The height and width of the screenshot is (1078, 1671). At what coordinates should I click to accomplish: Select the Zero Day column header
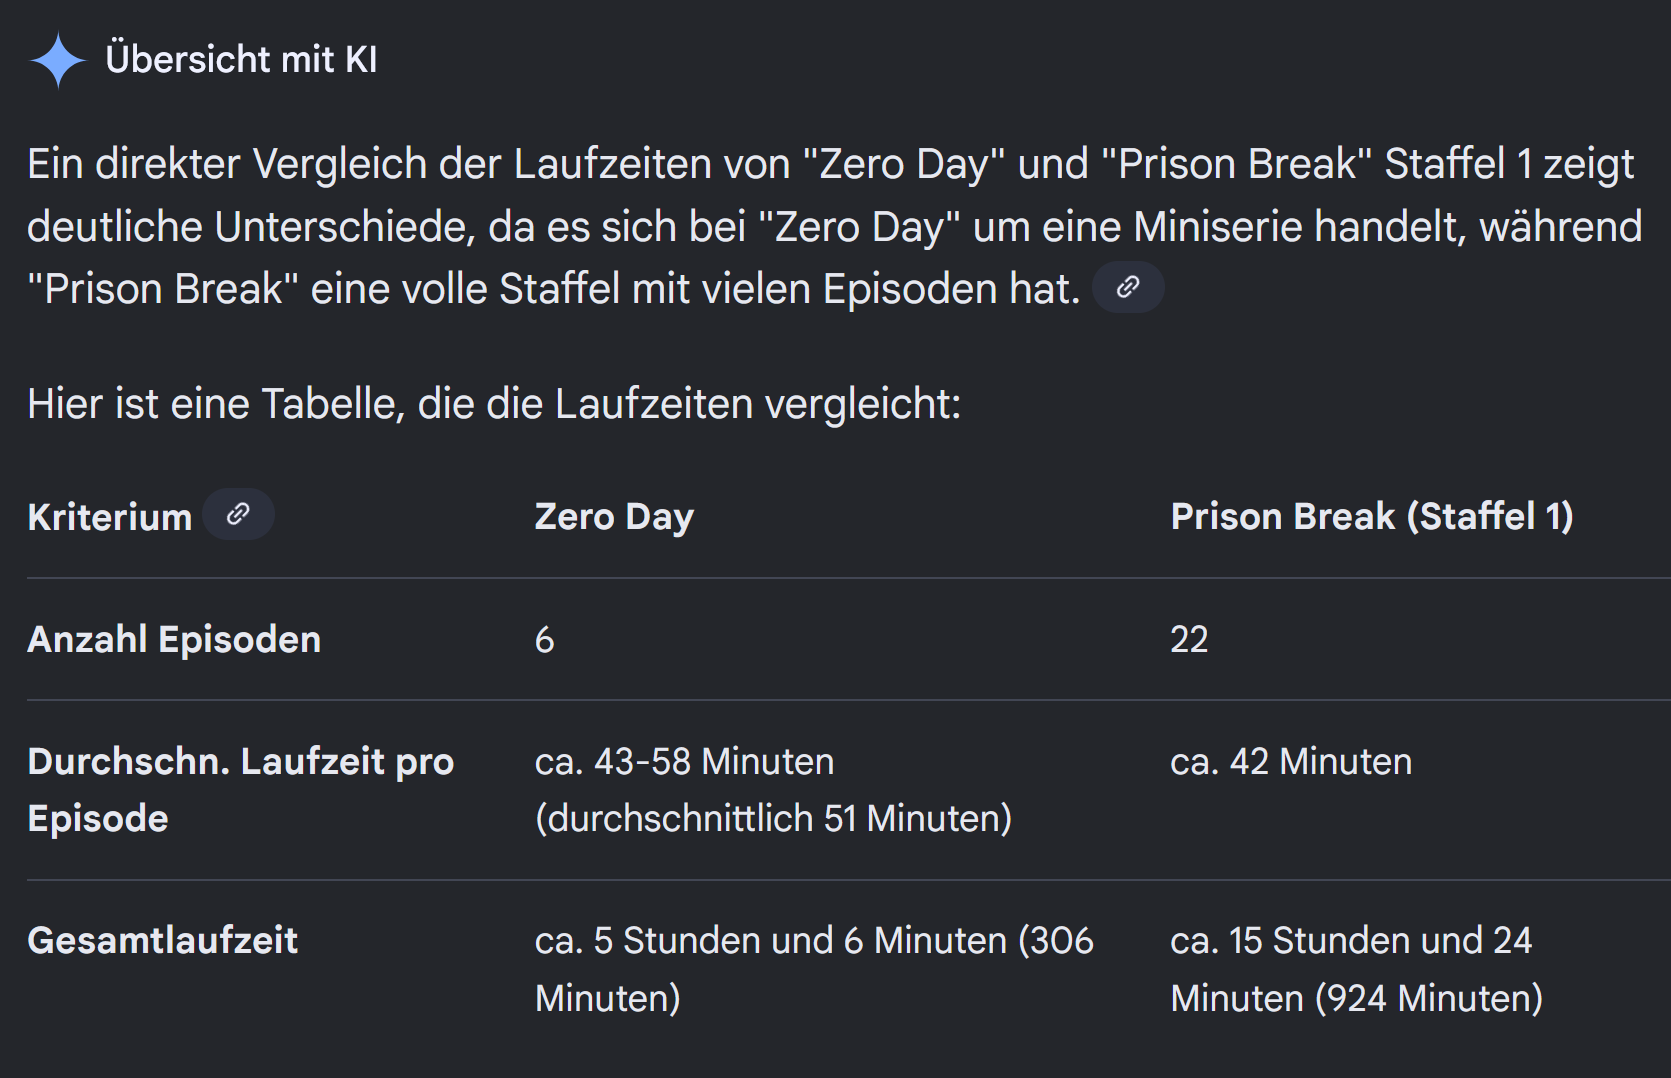[614, 517]
